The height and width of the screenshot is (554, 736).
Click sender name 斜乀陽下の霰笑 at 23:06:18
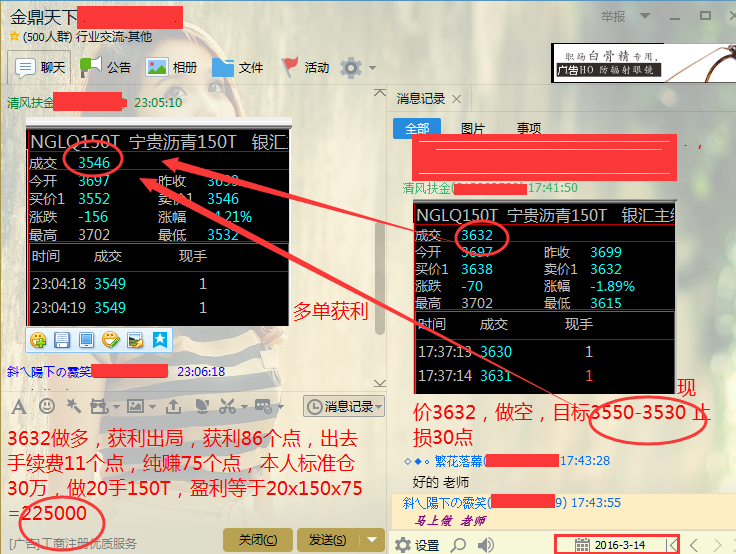point(49,372)
